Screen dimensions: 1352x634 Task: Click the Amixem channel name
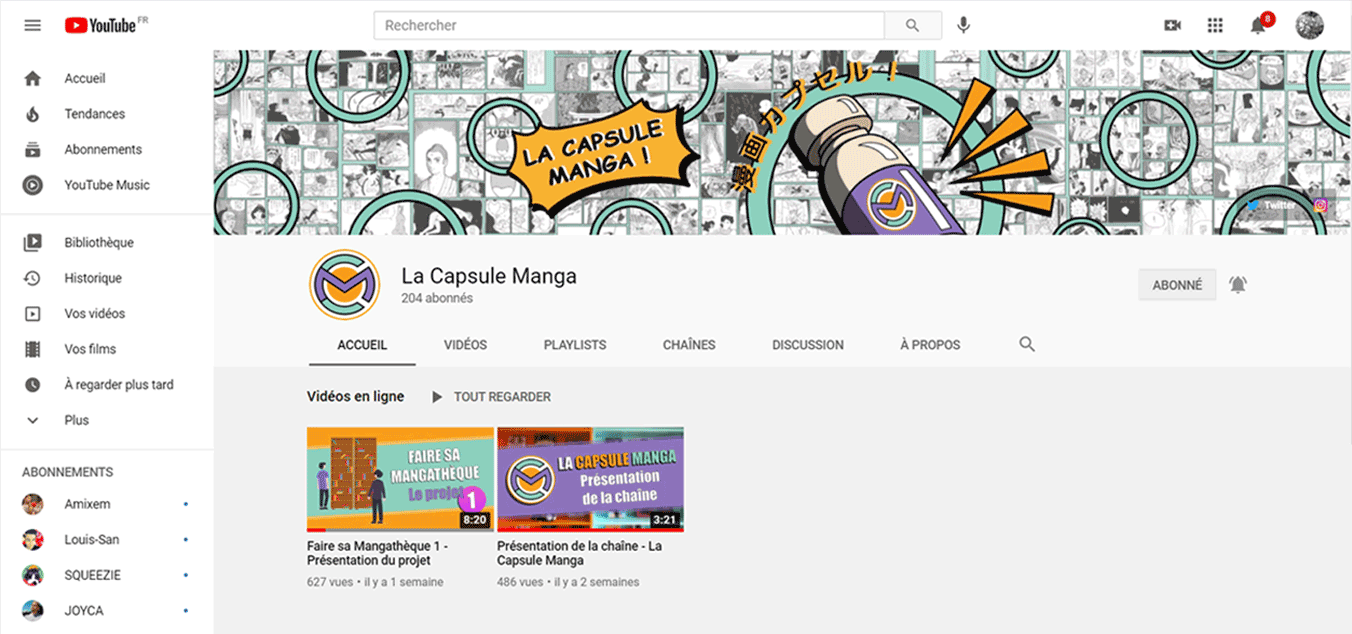(87, 504)
